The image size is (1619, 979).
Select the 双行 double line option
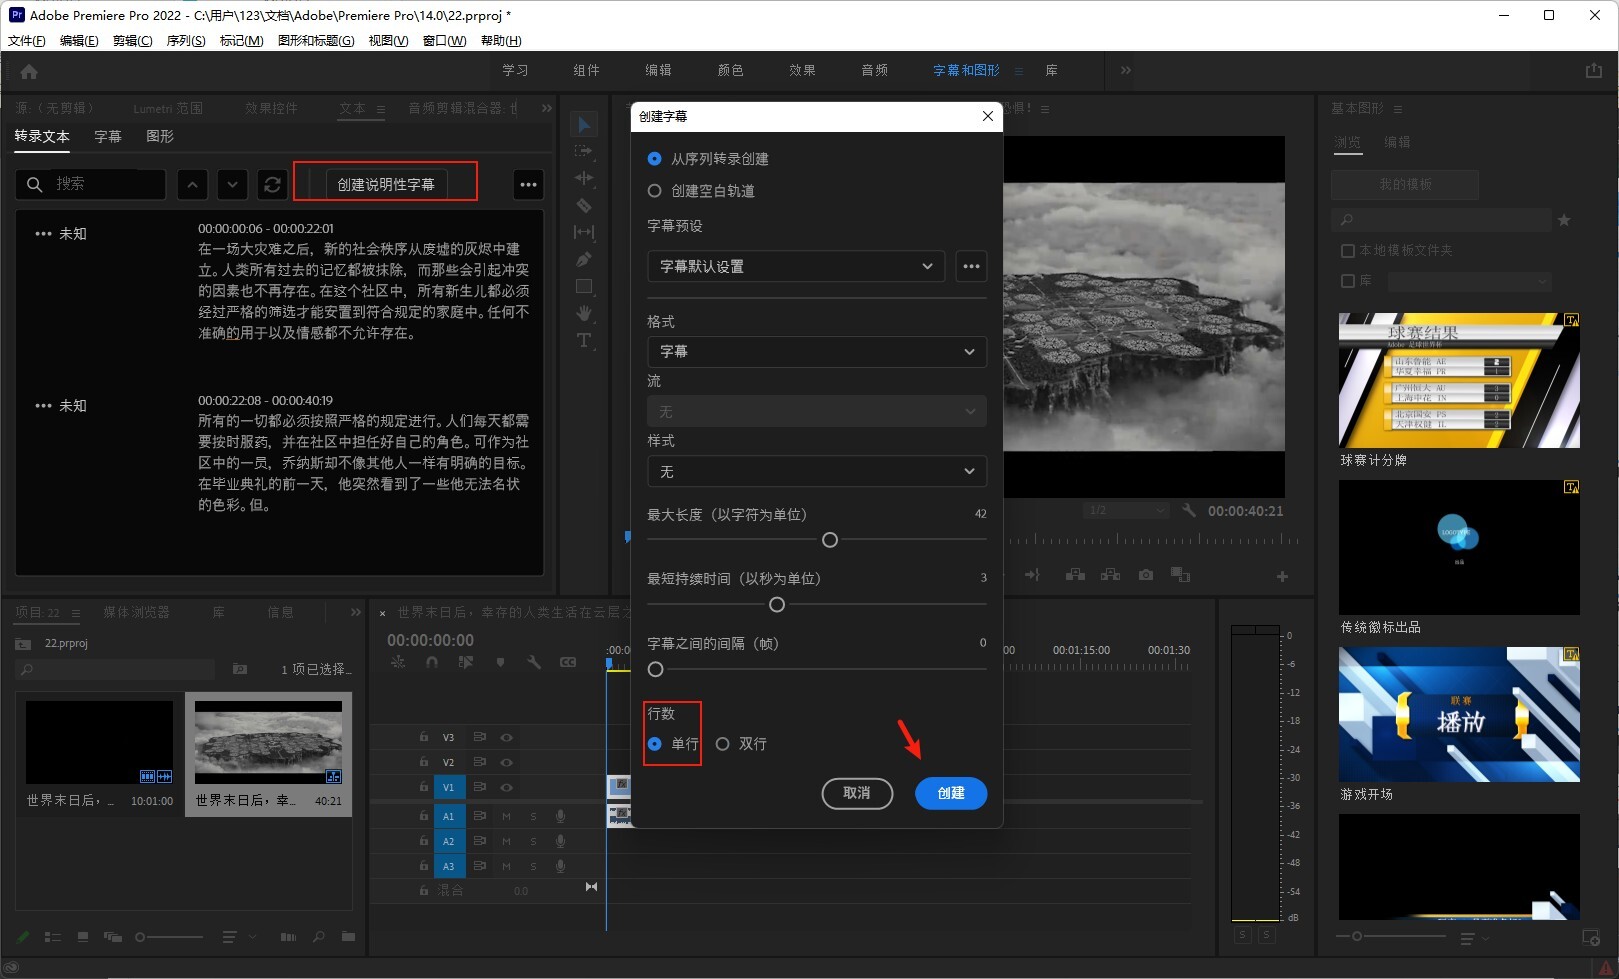point(723,744)
